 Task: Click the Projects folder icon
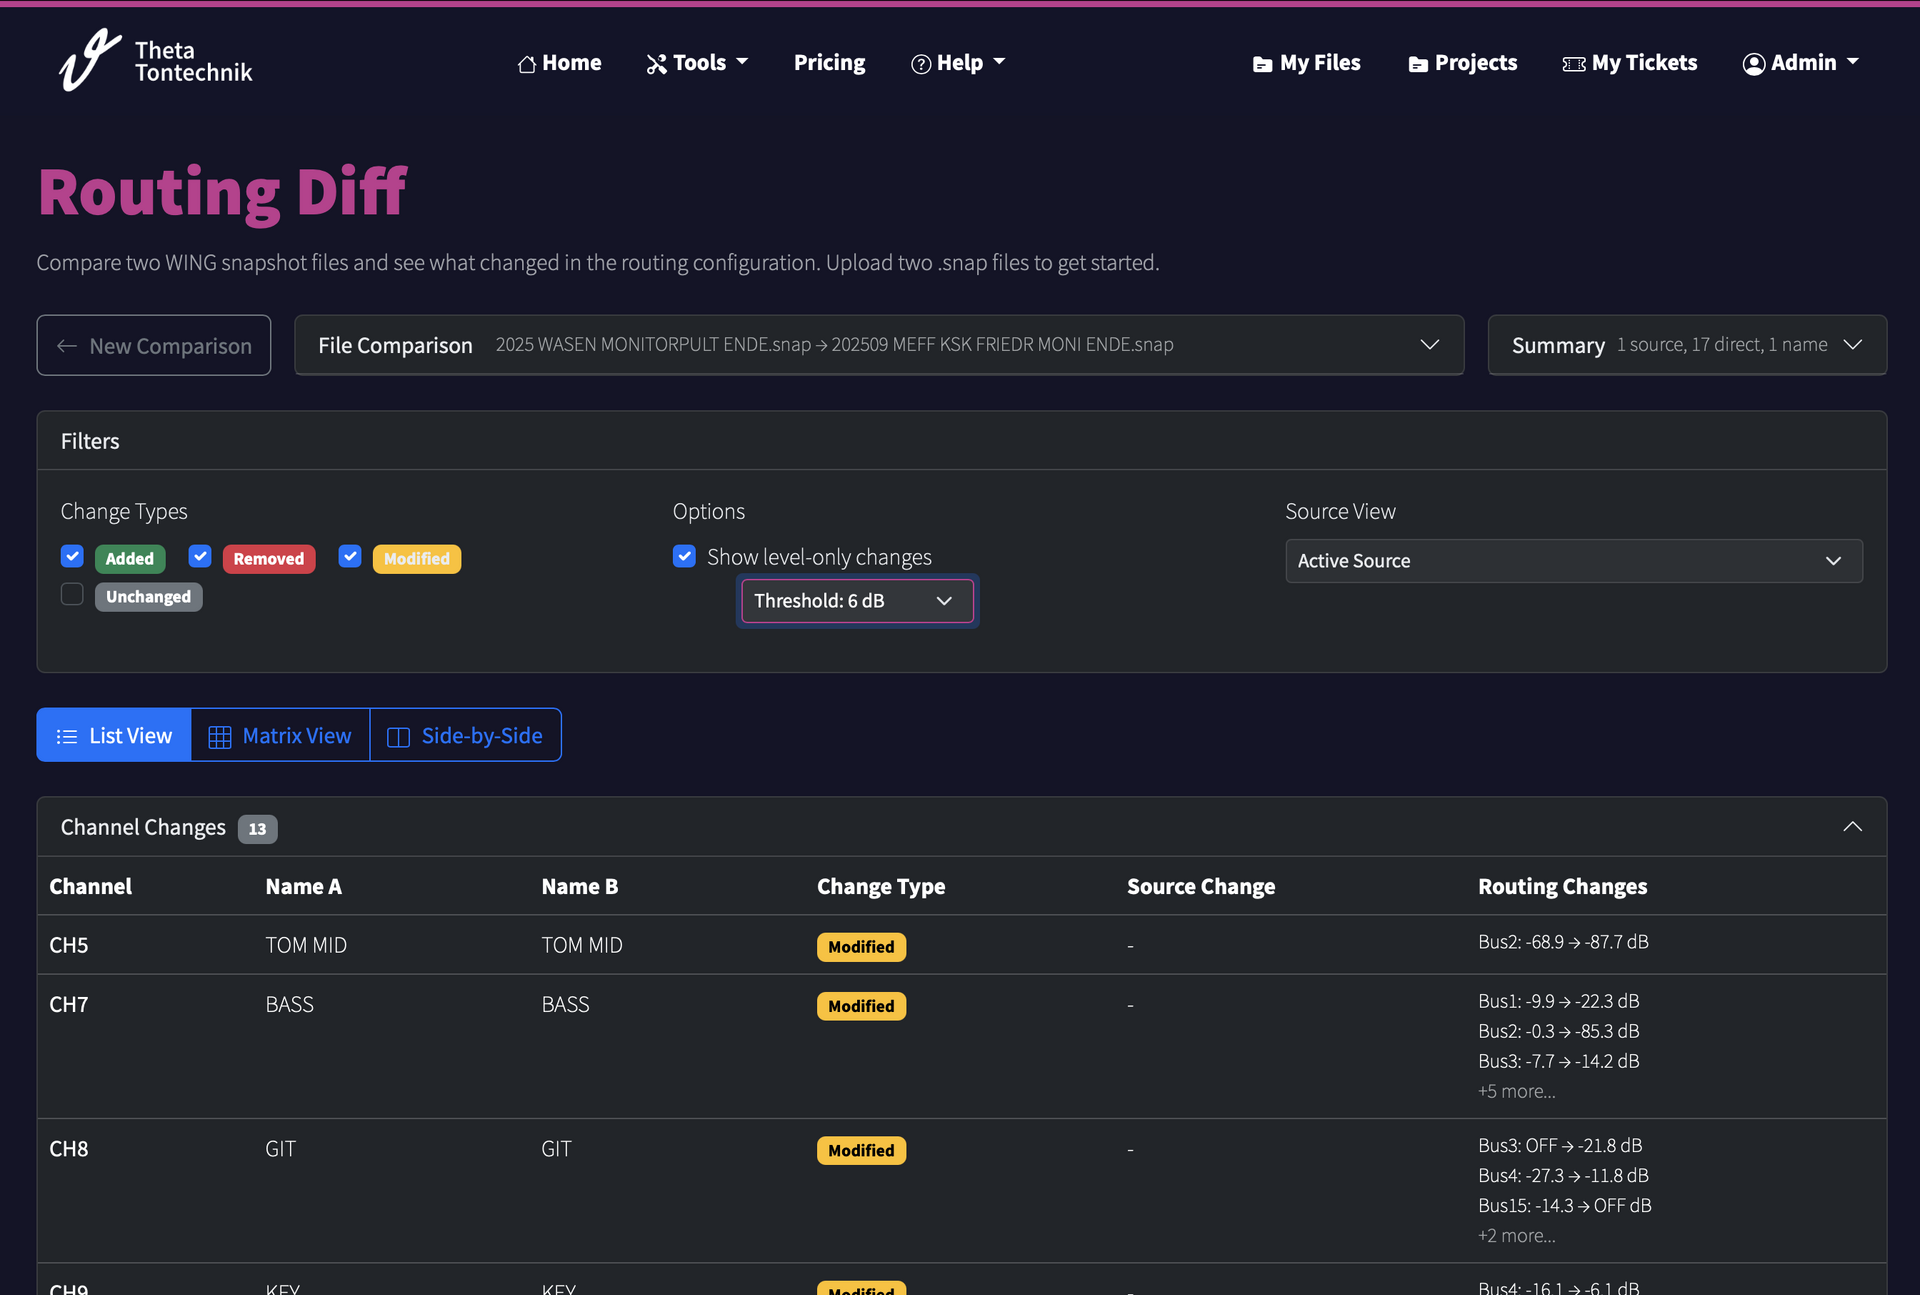coord(1417,64)
